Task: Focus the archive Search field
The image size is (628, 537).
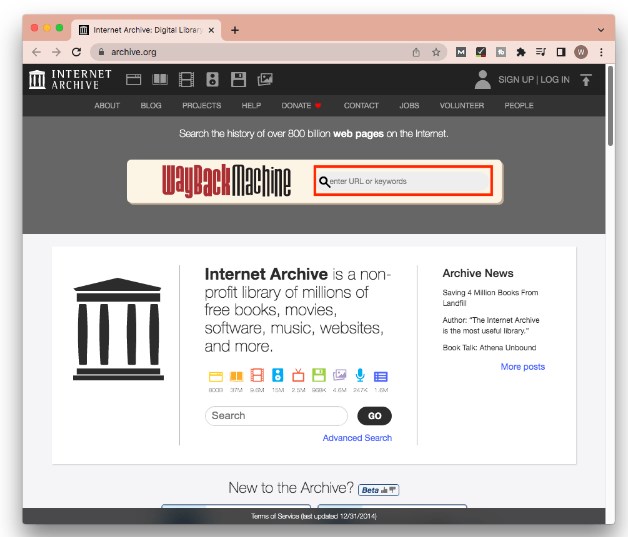Action: (276, 416)
